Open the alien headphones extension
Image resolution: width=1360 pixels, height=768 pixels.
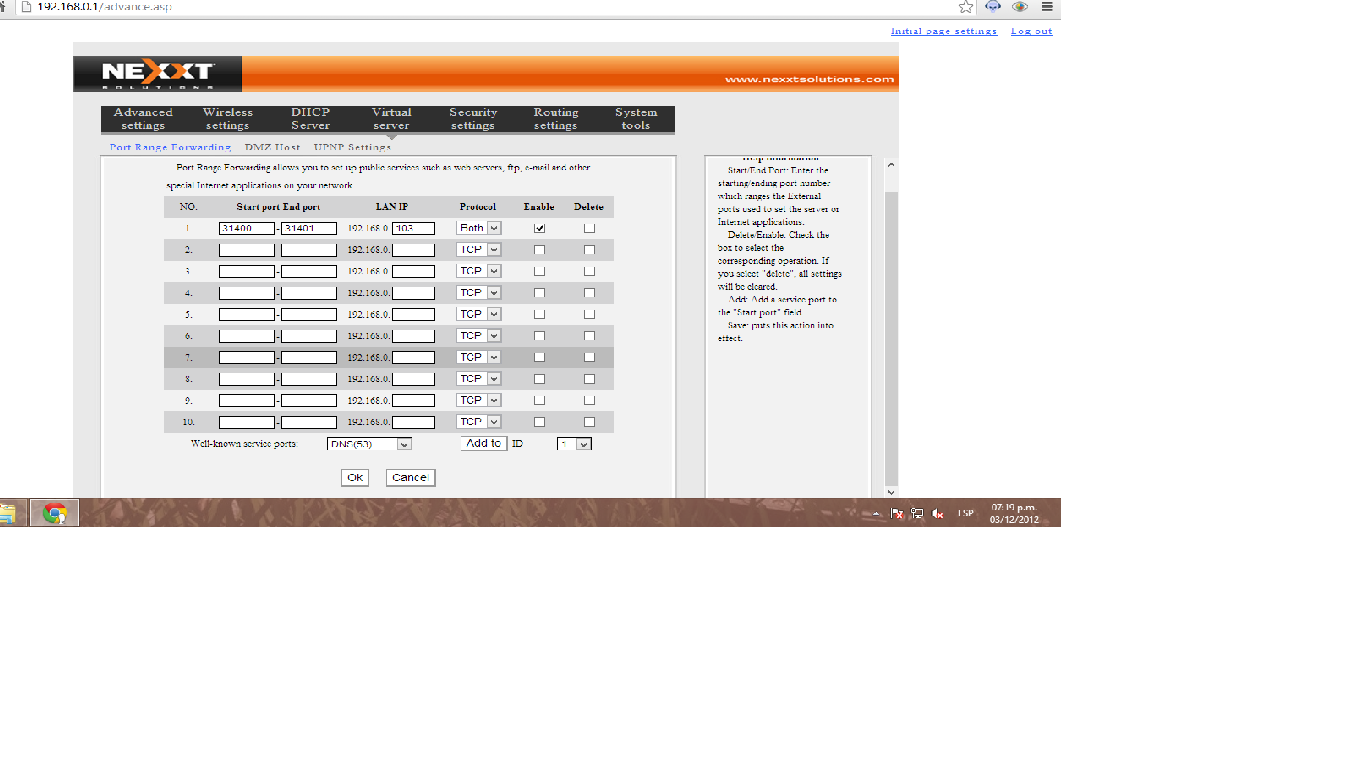point(993,7)
